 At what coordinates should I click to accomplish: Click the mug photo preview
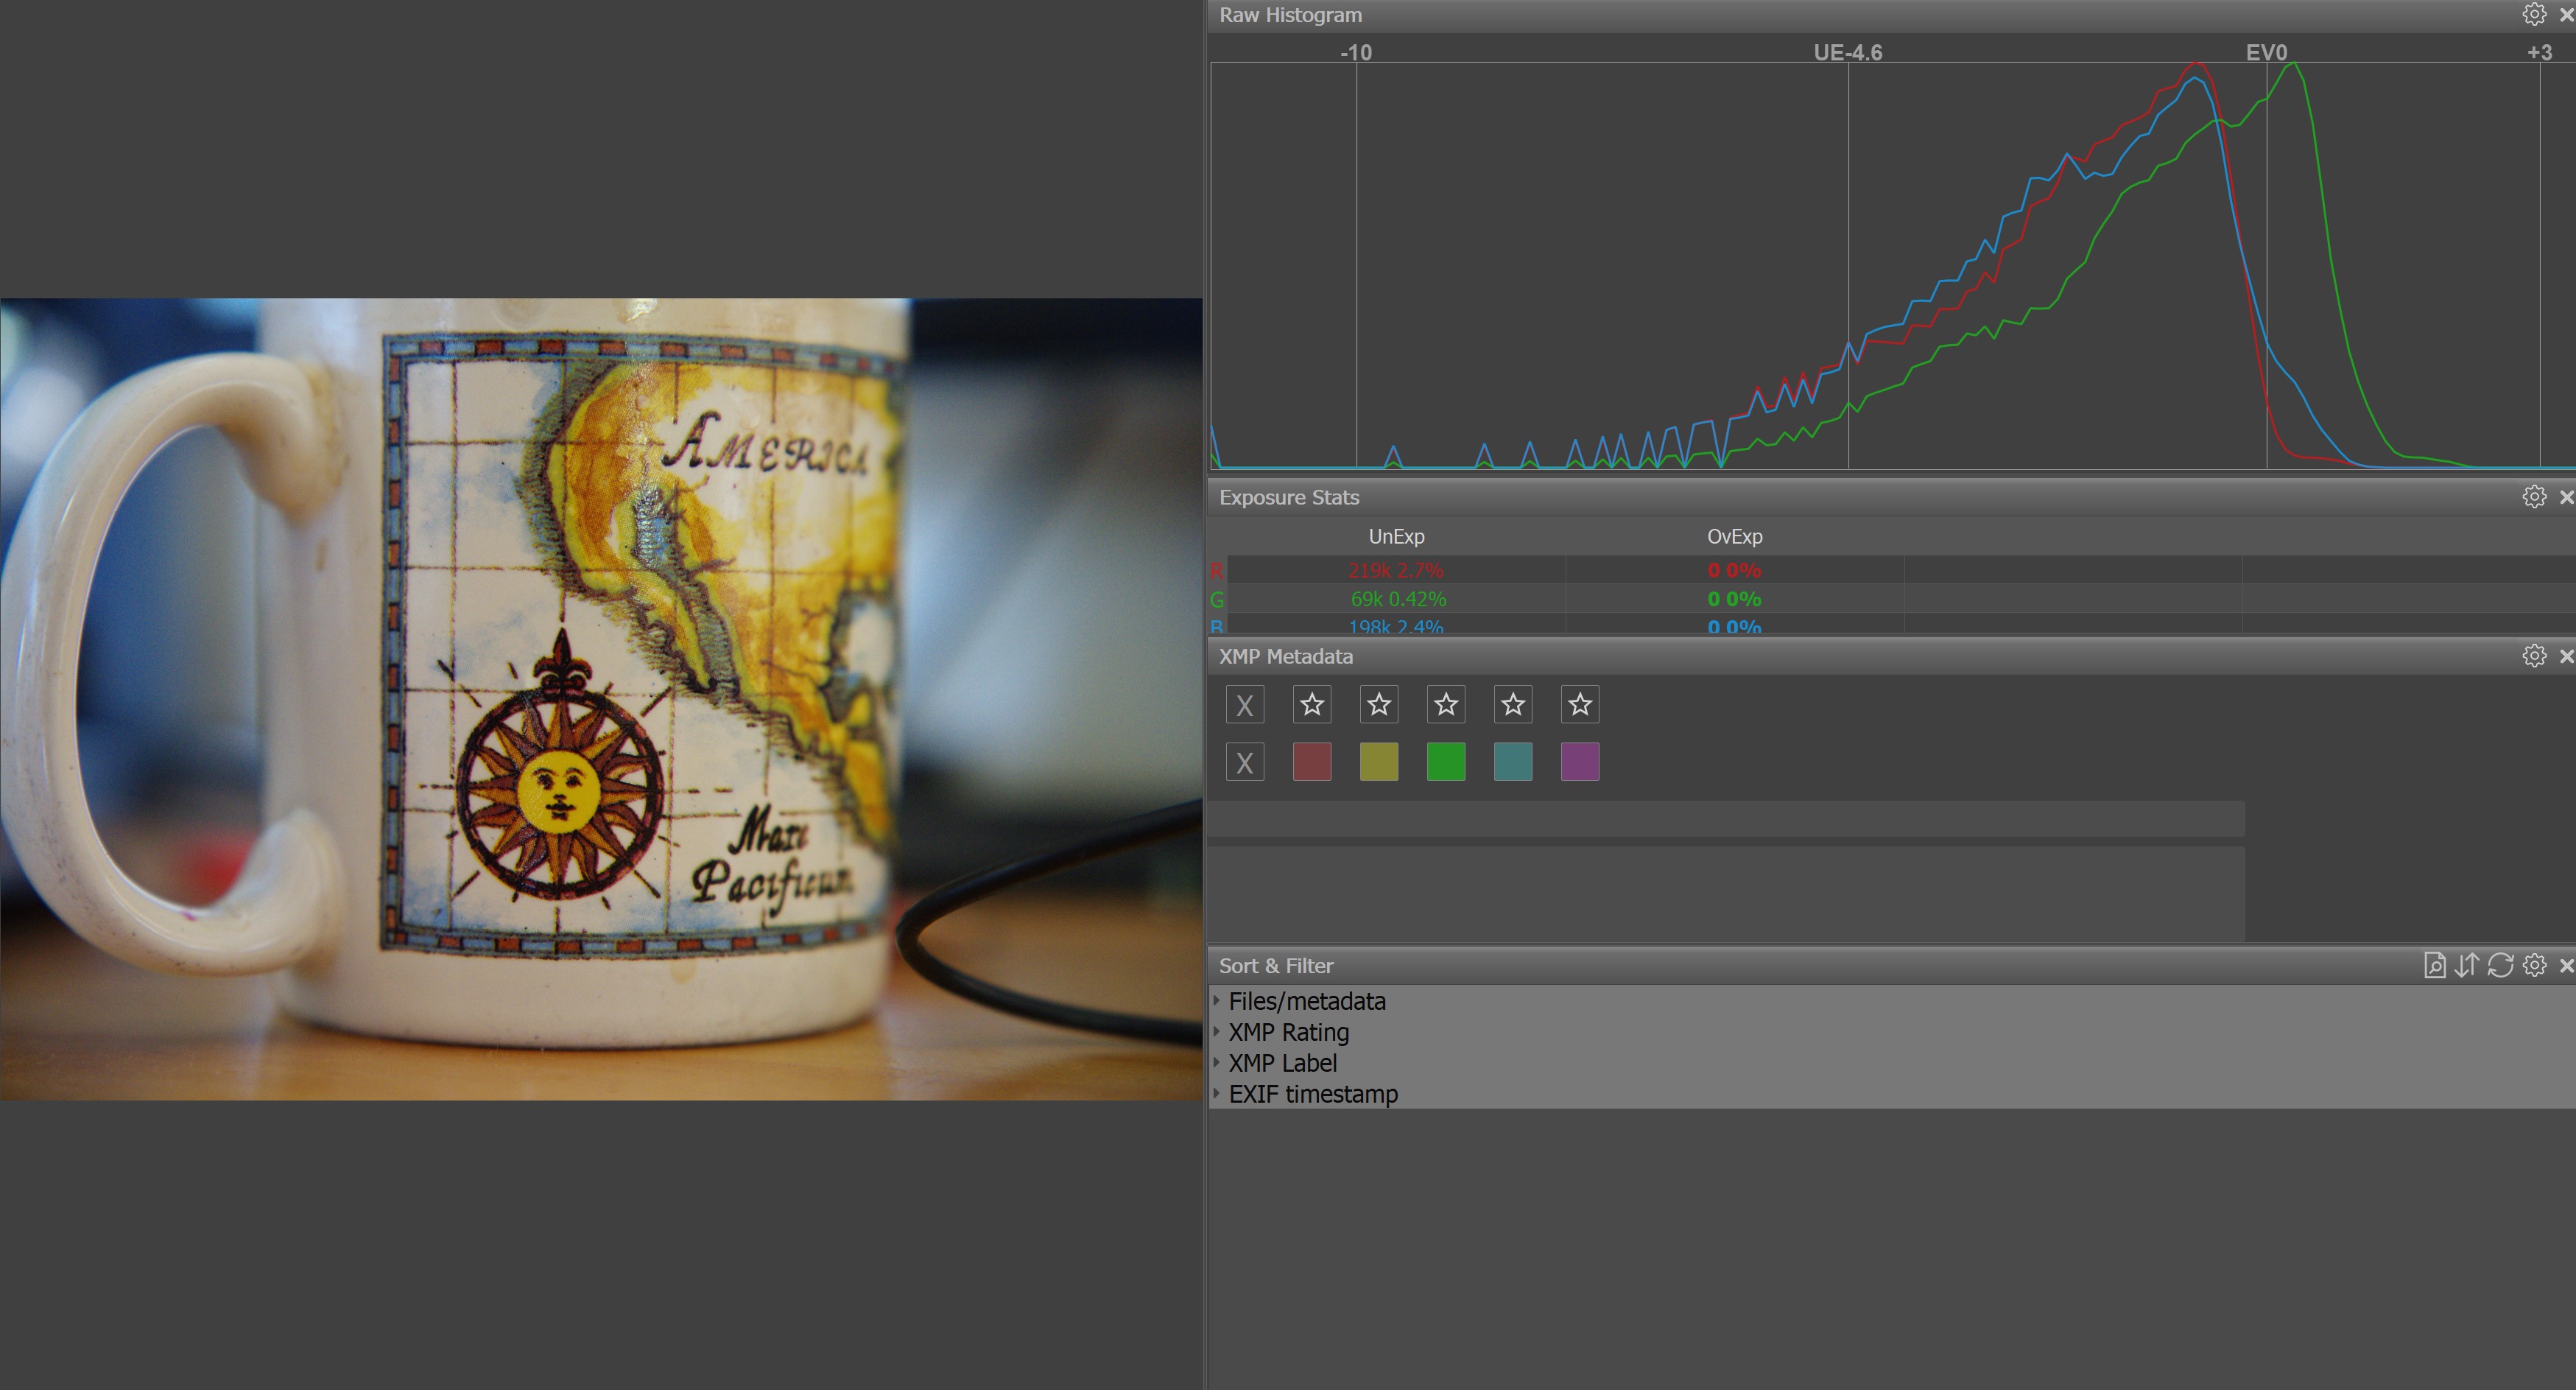click(x=600, y=700)
